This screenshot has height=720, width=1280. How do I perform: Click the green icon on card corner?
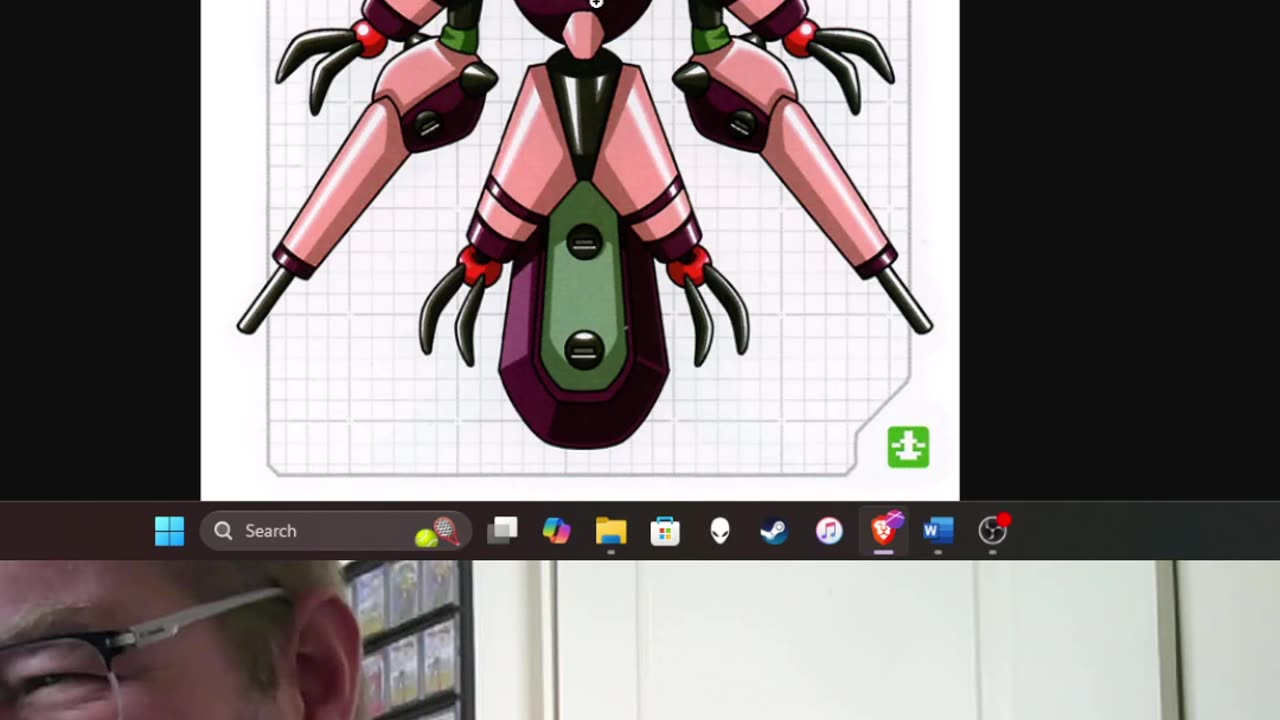tap(908, 447)
